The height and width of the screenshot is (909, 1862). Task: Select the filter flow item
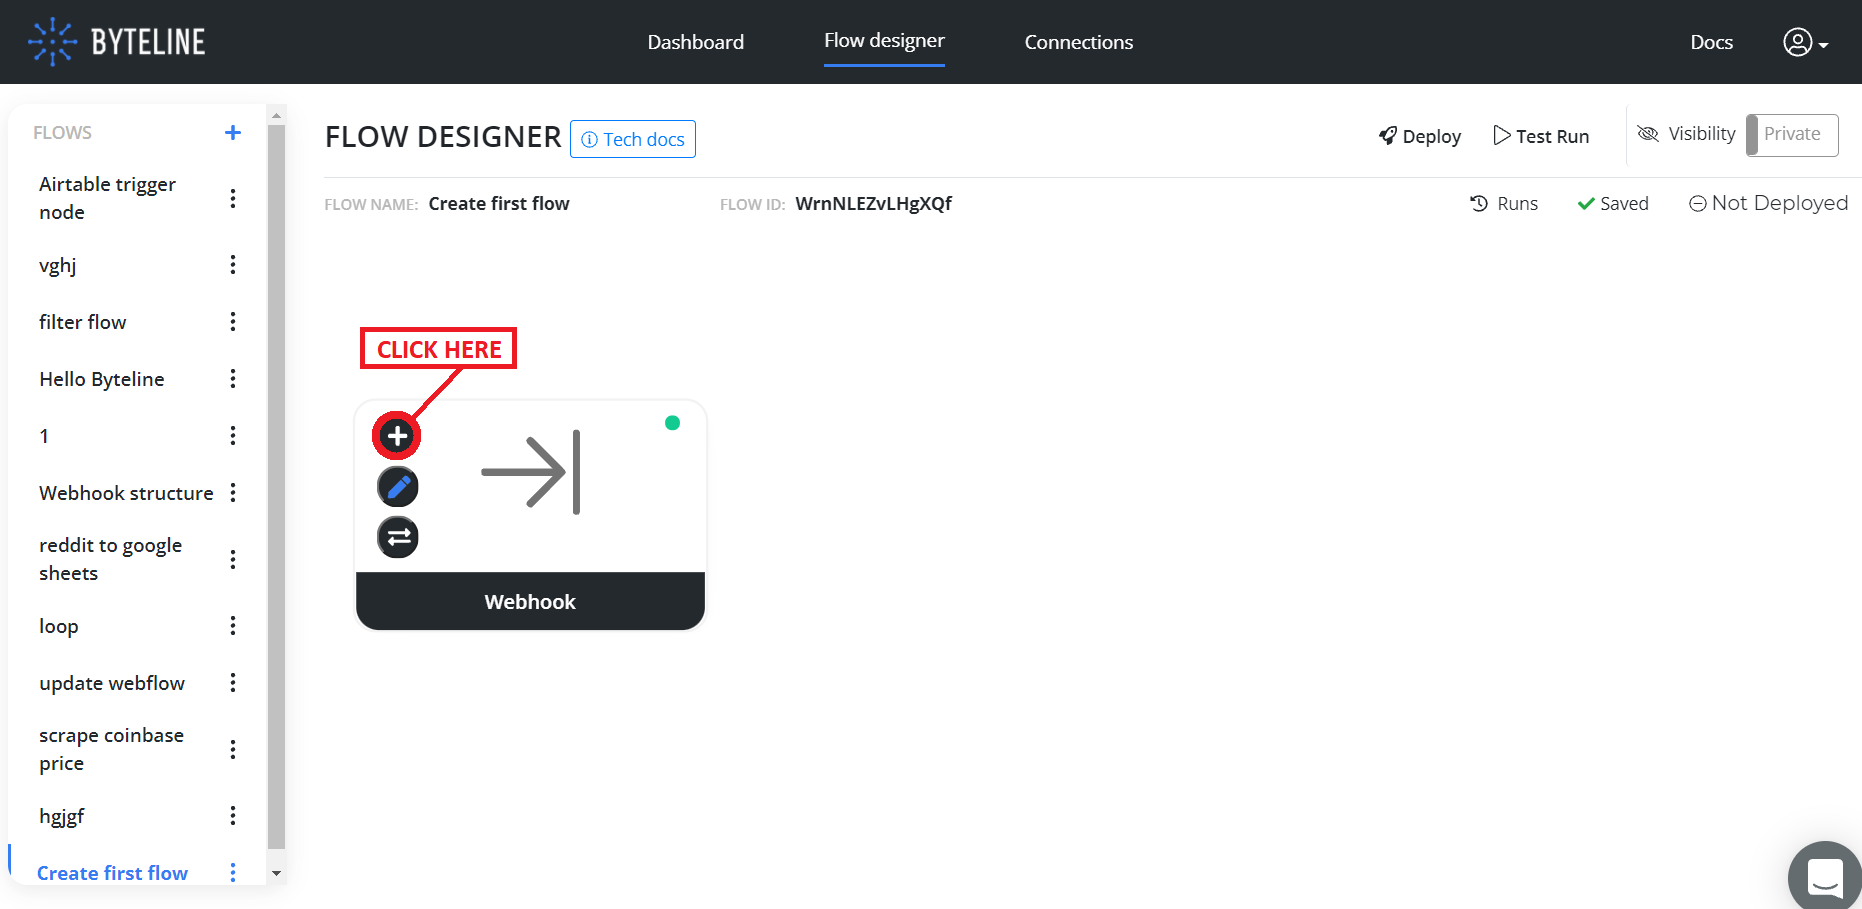point(83,322)
